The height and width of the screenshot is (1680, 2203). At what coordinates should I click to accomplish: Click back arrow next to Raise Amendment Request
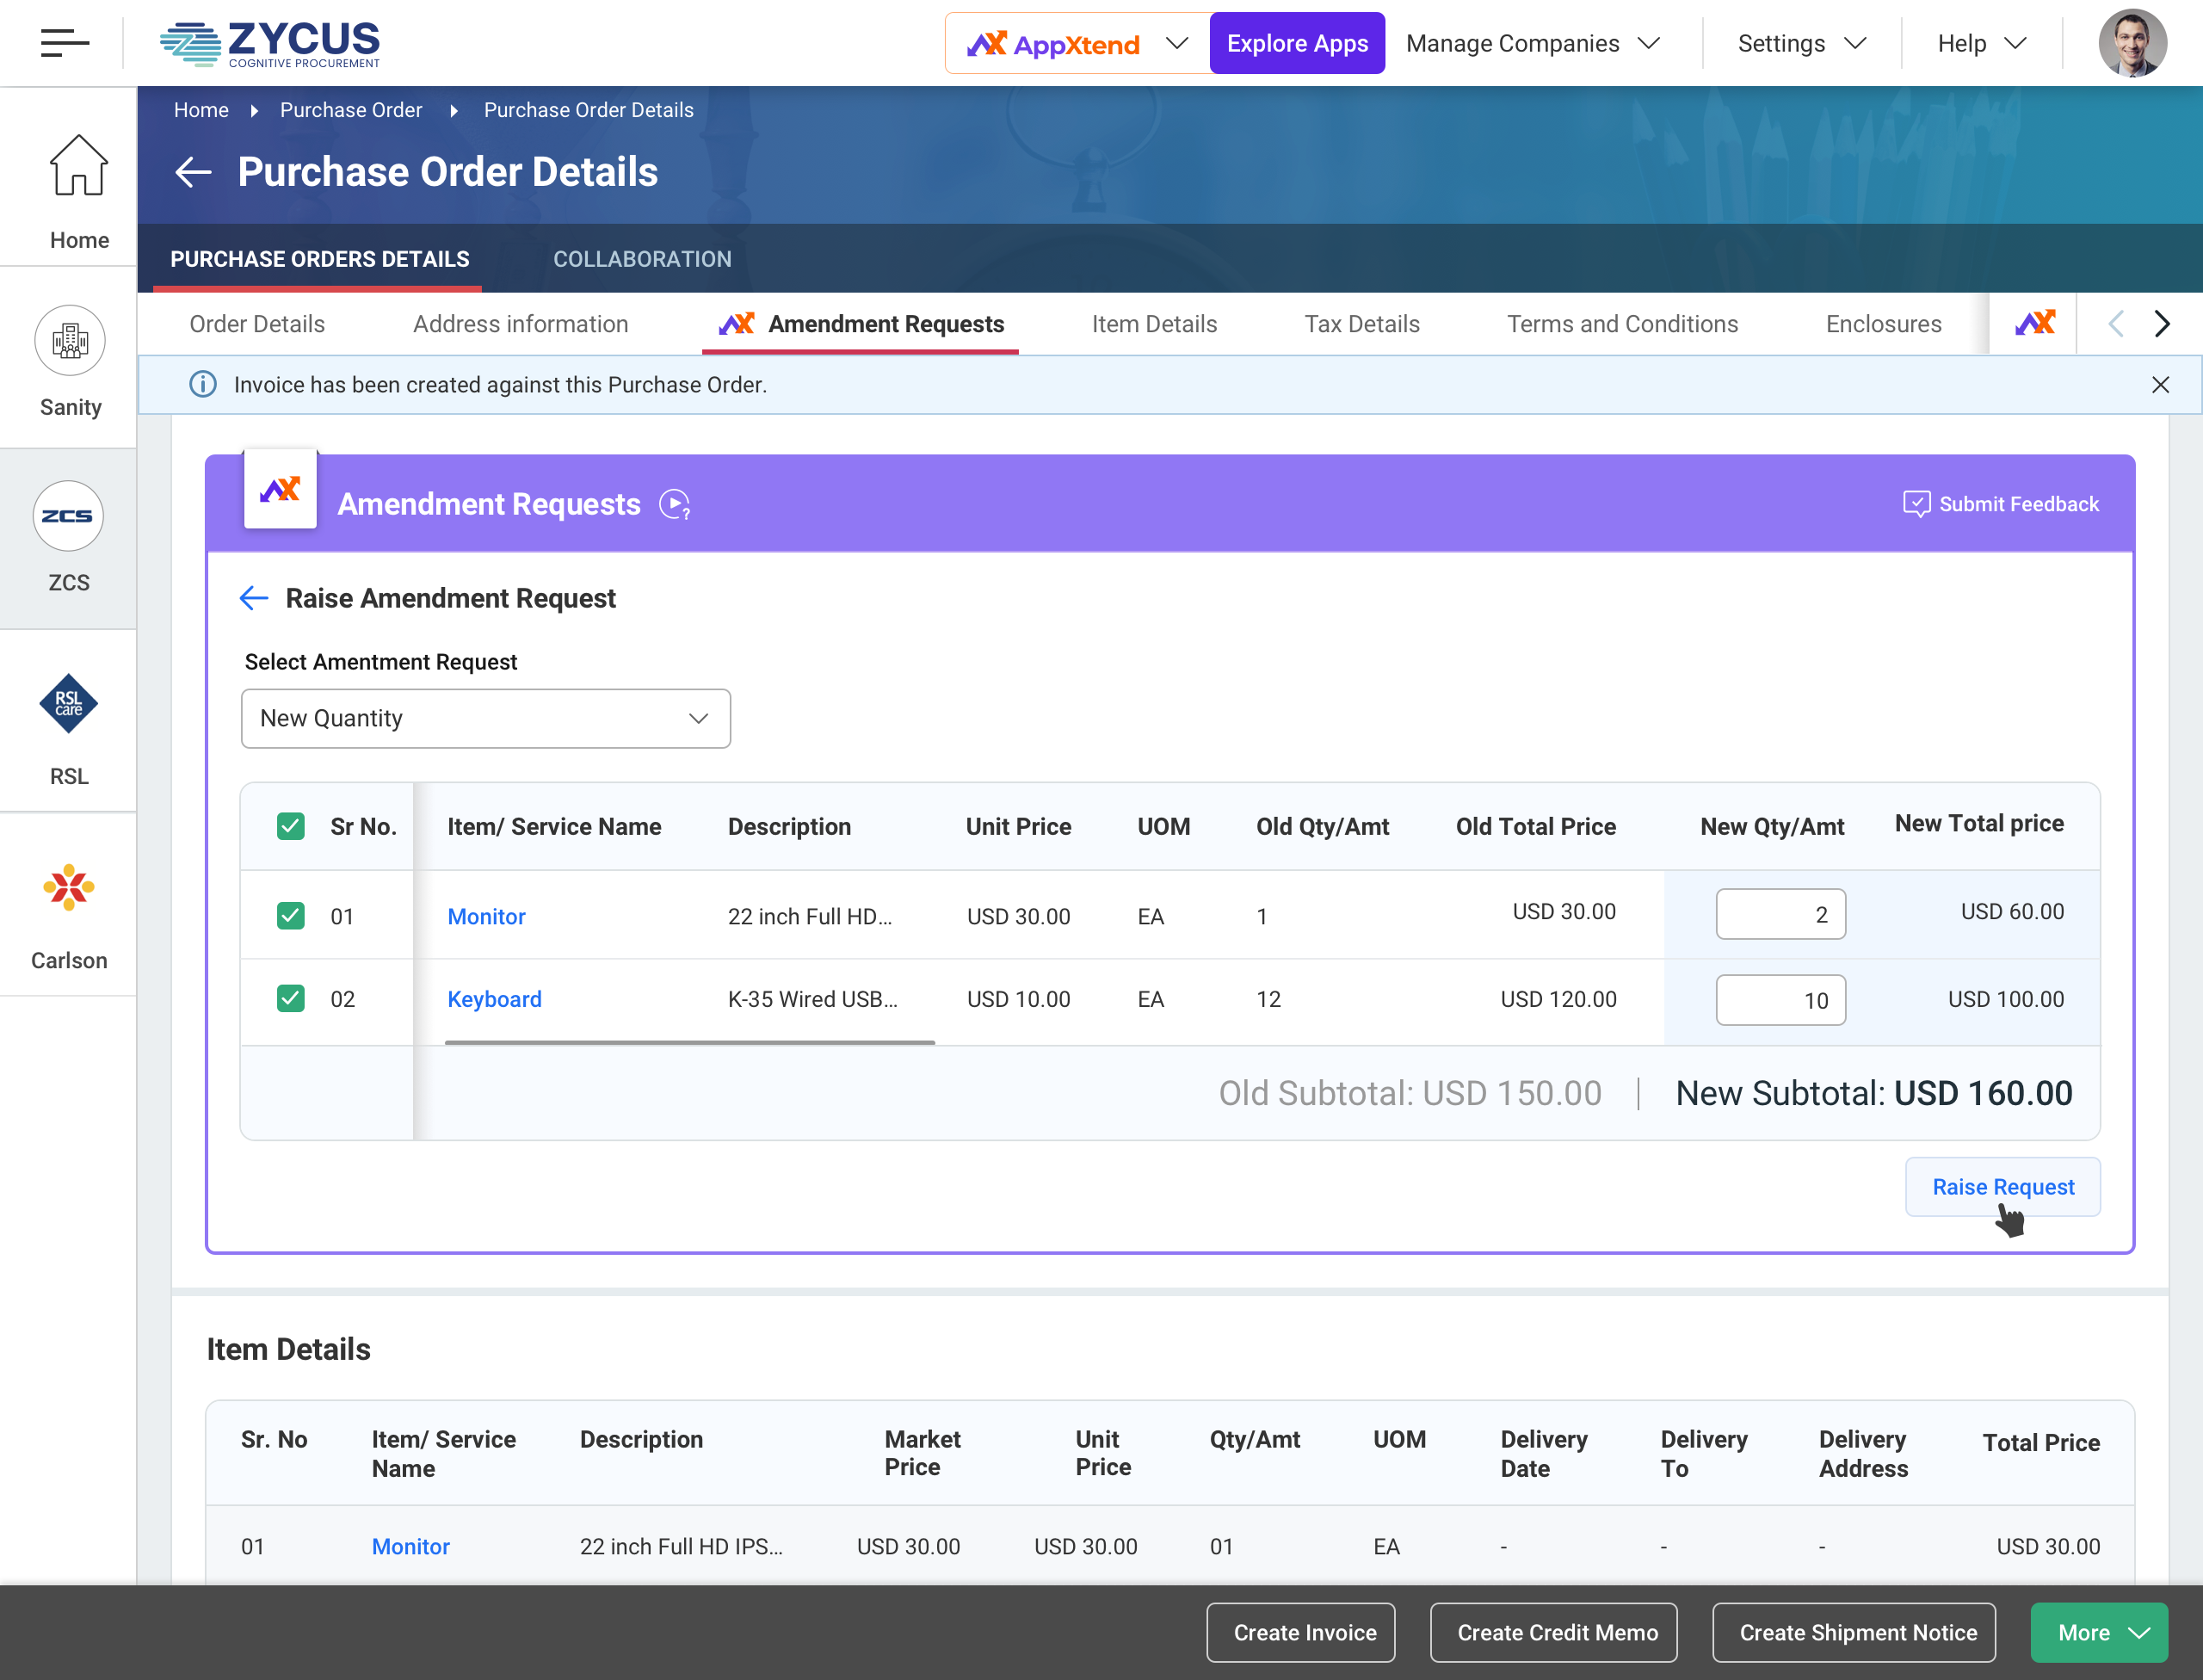(254, 598)
